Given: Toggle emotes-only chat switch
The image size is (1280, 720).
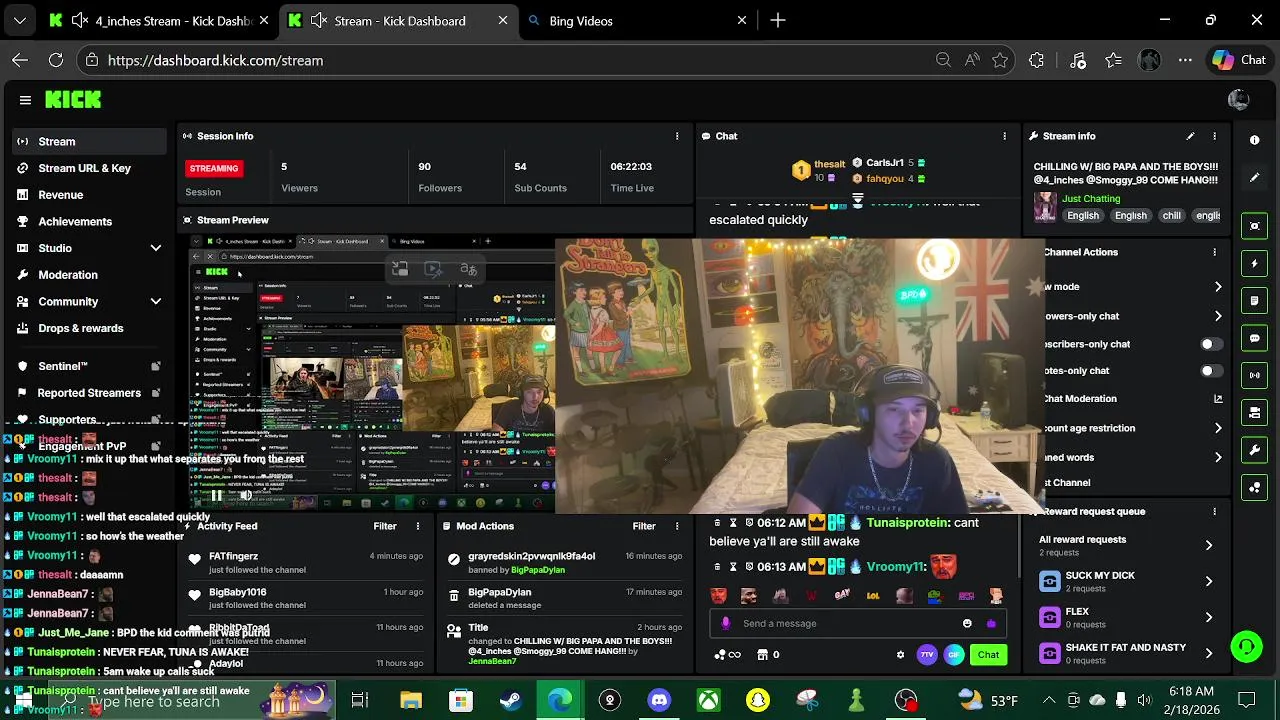Looking at the screenshot, I should (1211, 371).
